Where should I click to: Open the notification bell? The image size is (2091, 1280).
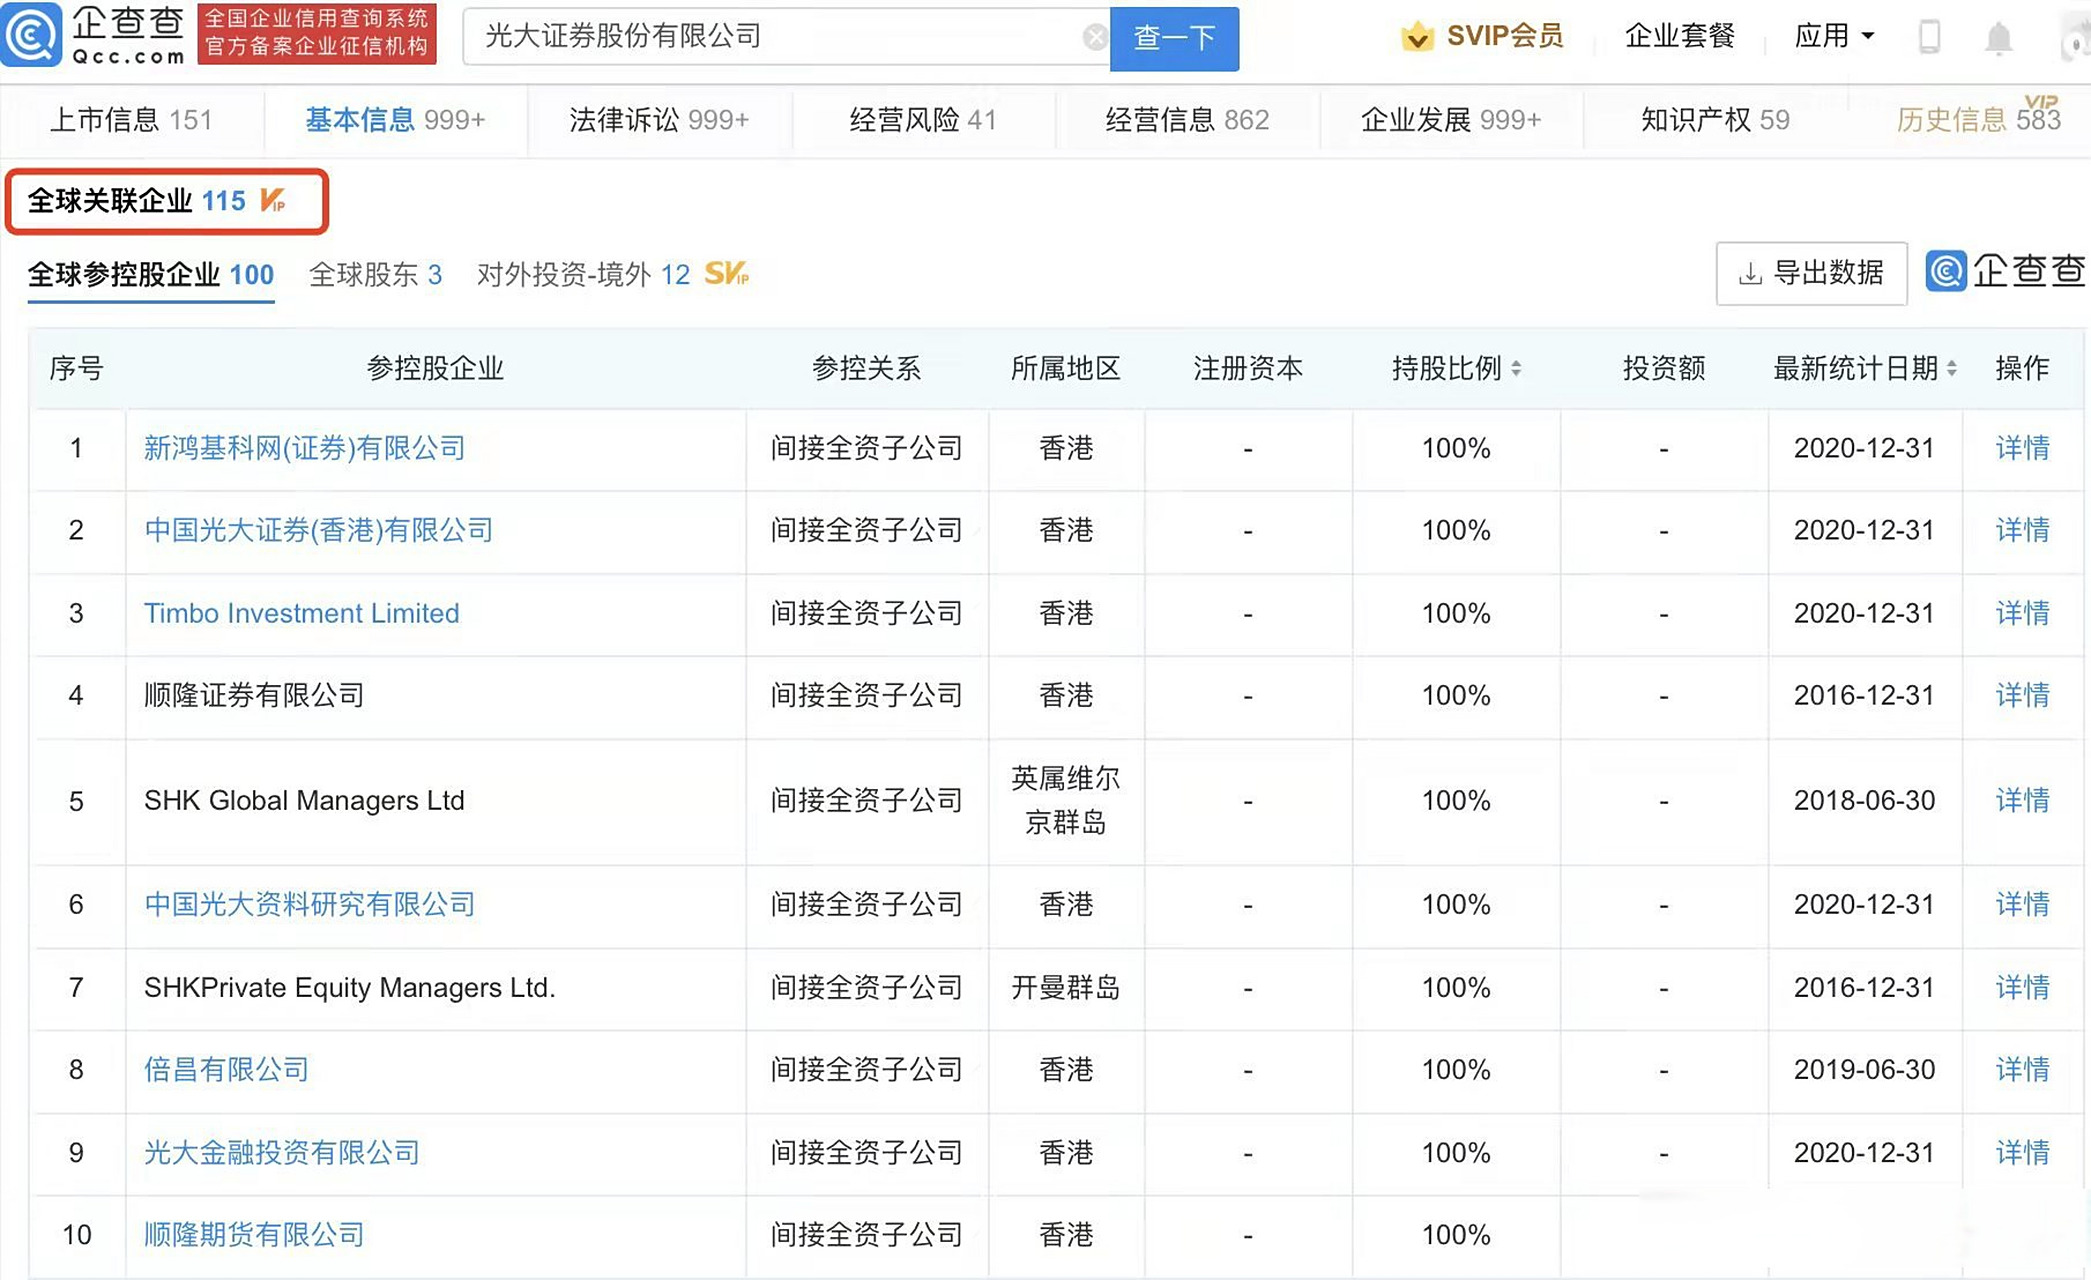pyautogui.click(x=1999, y=35)
